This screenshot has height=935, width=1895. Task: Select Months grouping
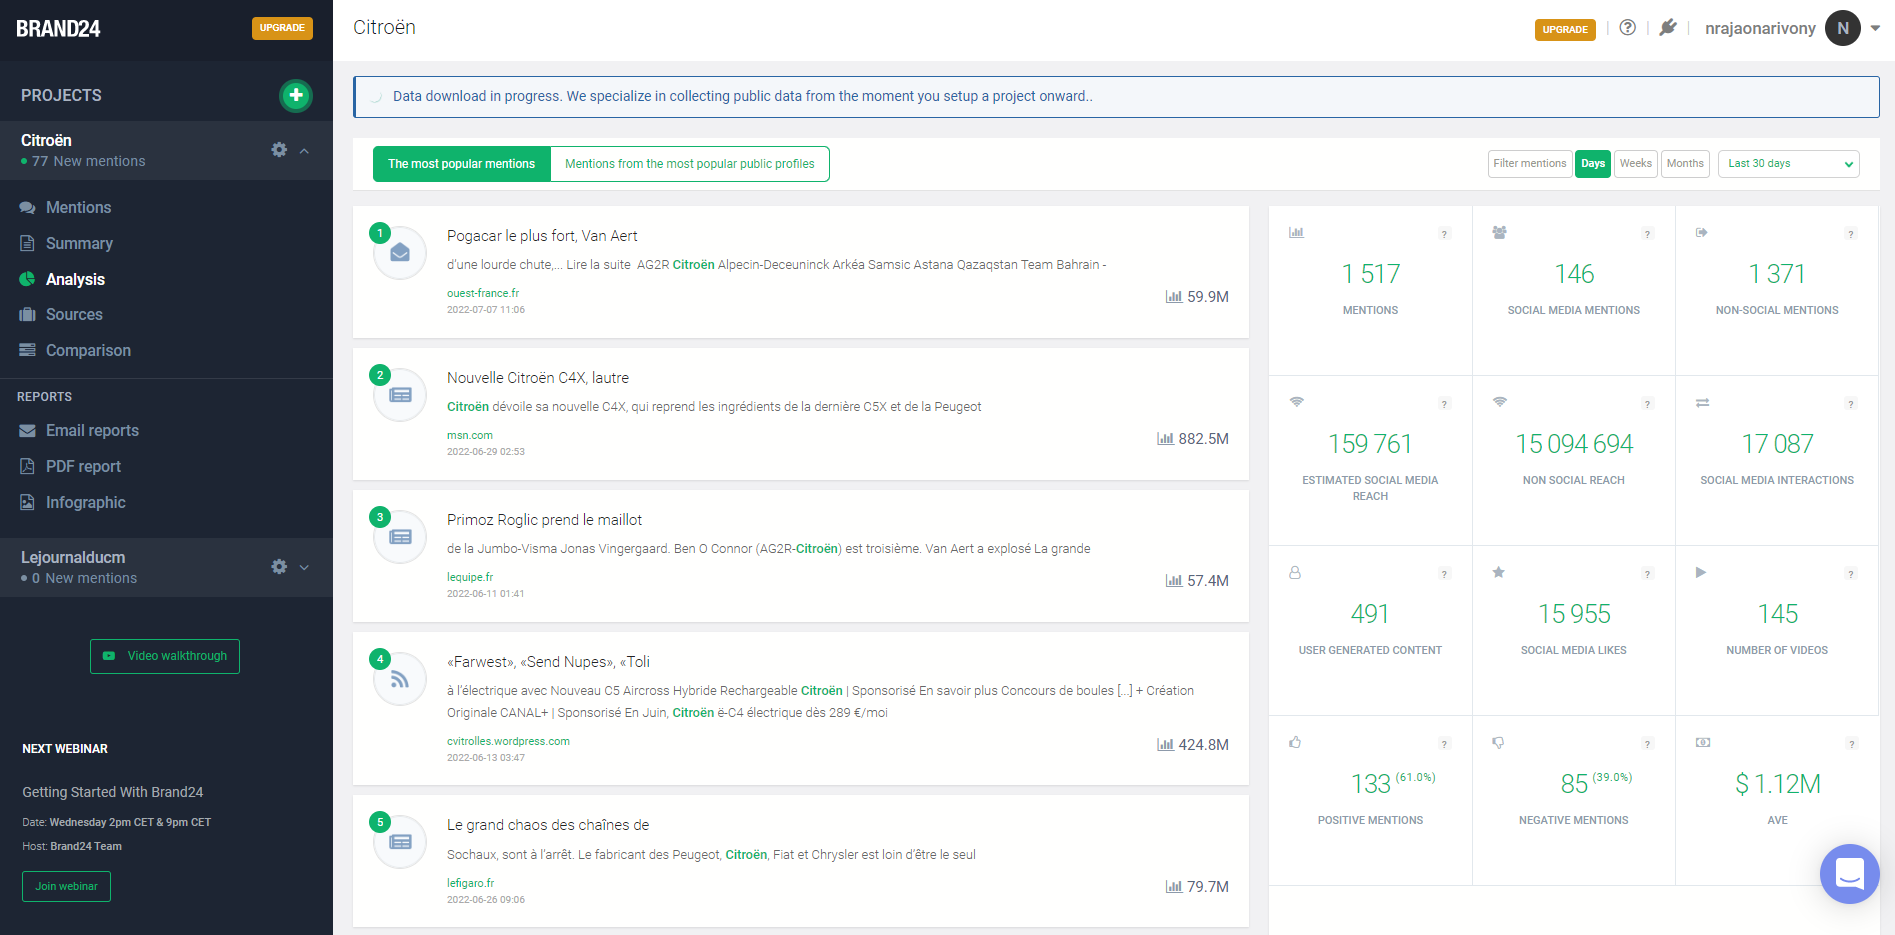(x=1685, y=164)
